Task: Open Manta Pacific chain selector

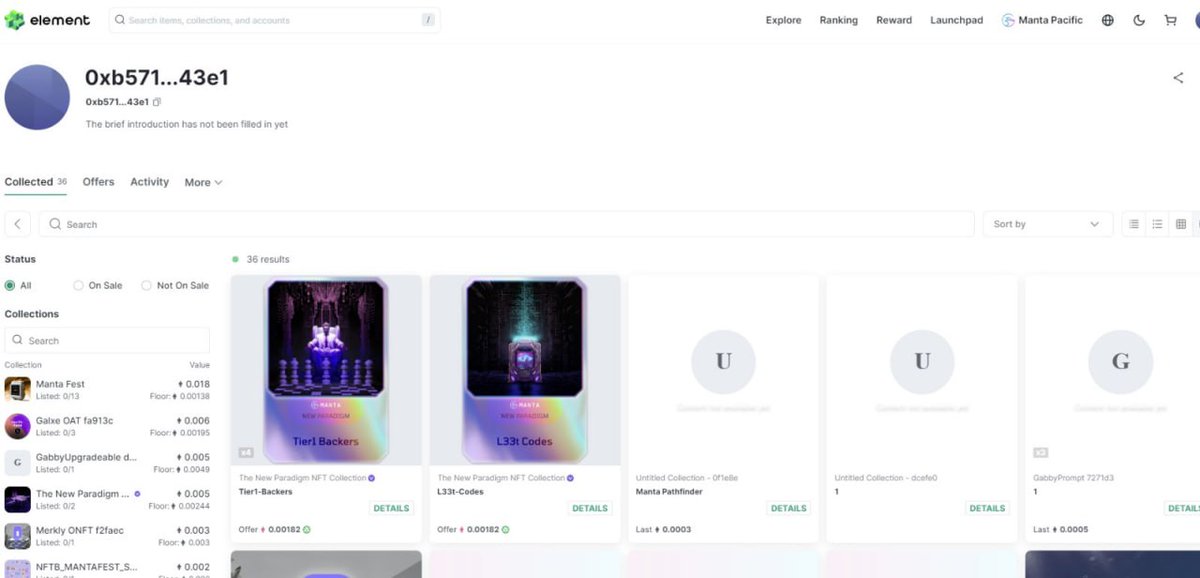Action: point(1042,20)
